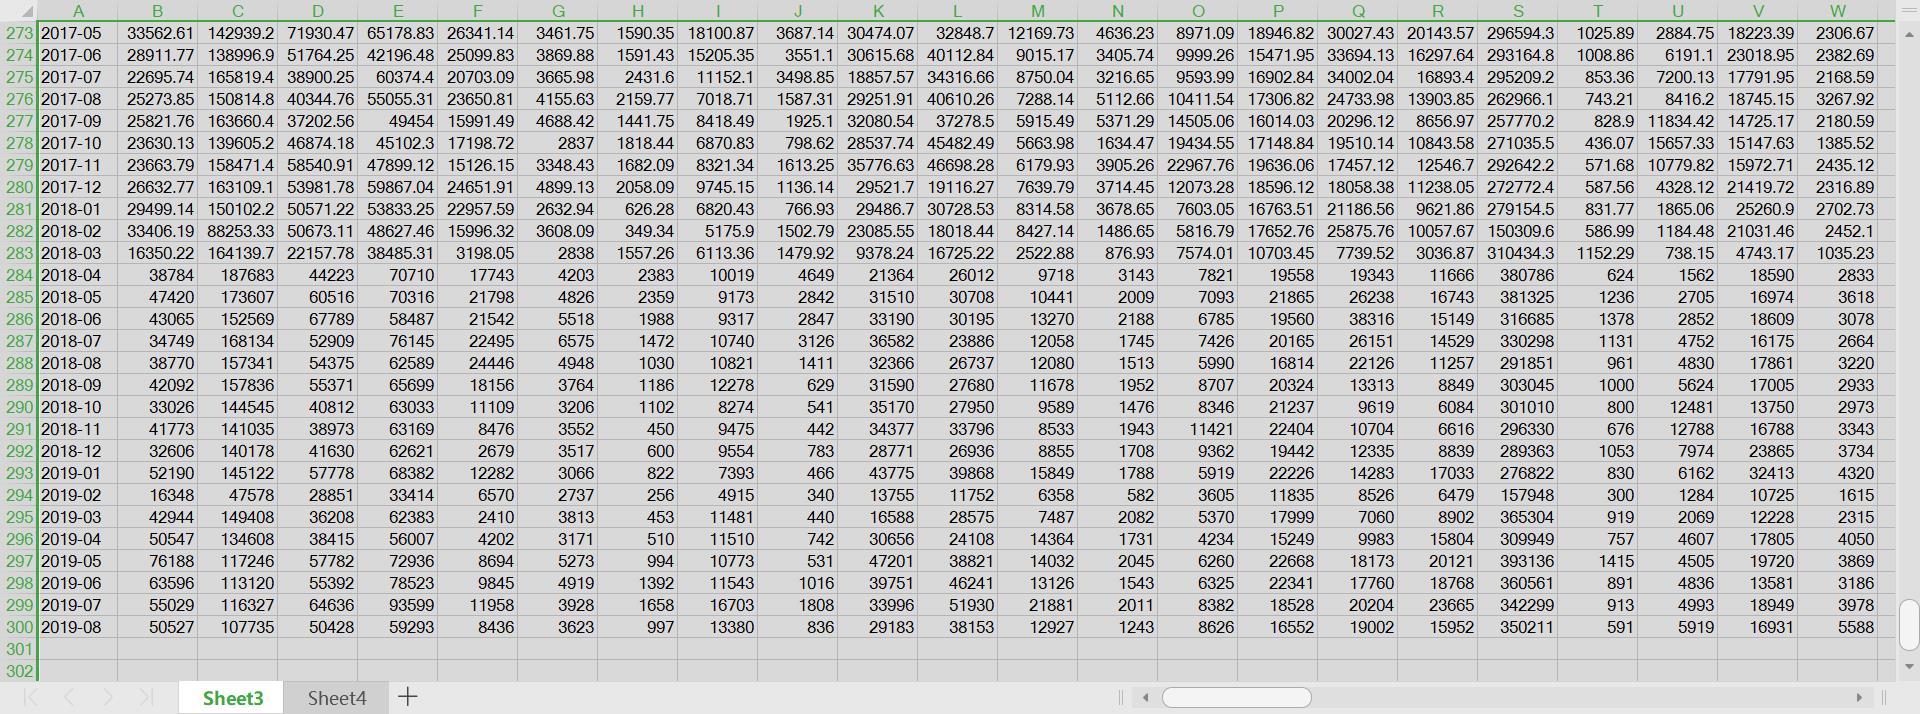This screenshot has height=714, width=1920.
Task: Click the vertical scrollbar thumb
Action: pos(1909,625)
